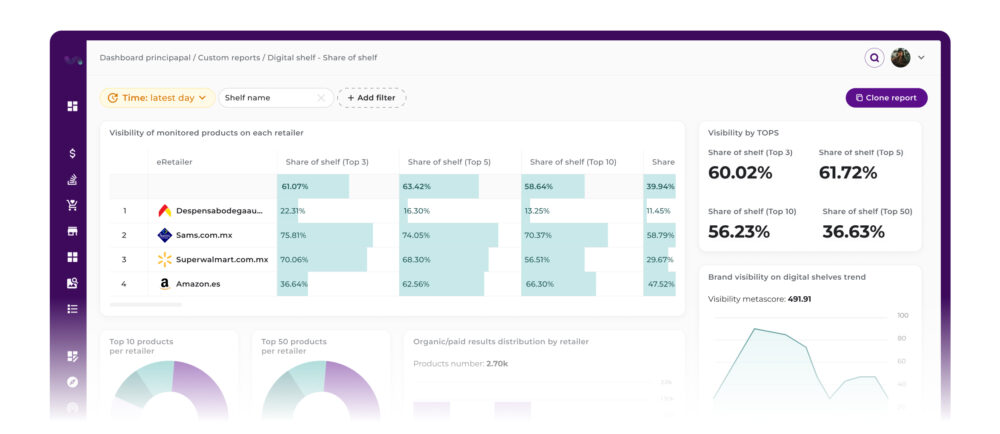
Task: Sort by Share of shelf (Top 5) column
Action: click(449, 162)
